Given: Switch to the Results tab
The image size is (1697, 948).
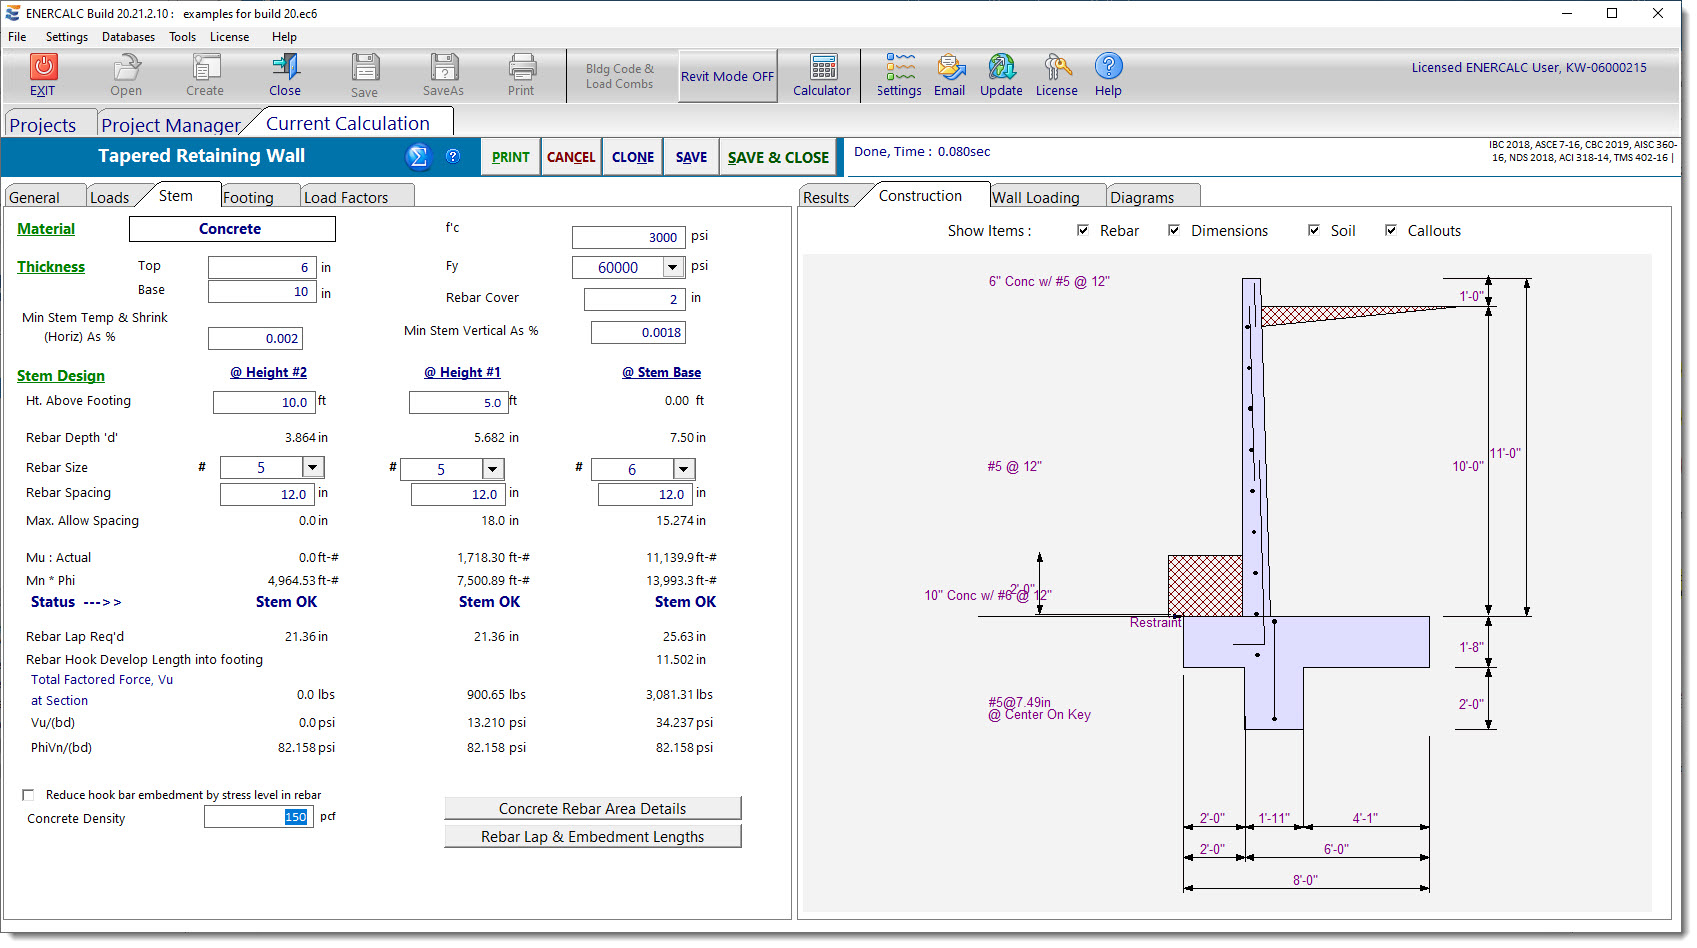Looking at the screenshot, I should pyautogui.click(x=826, y=197).
